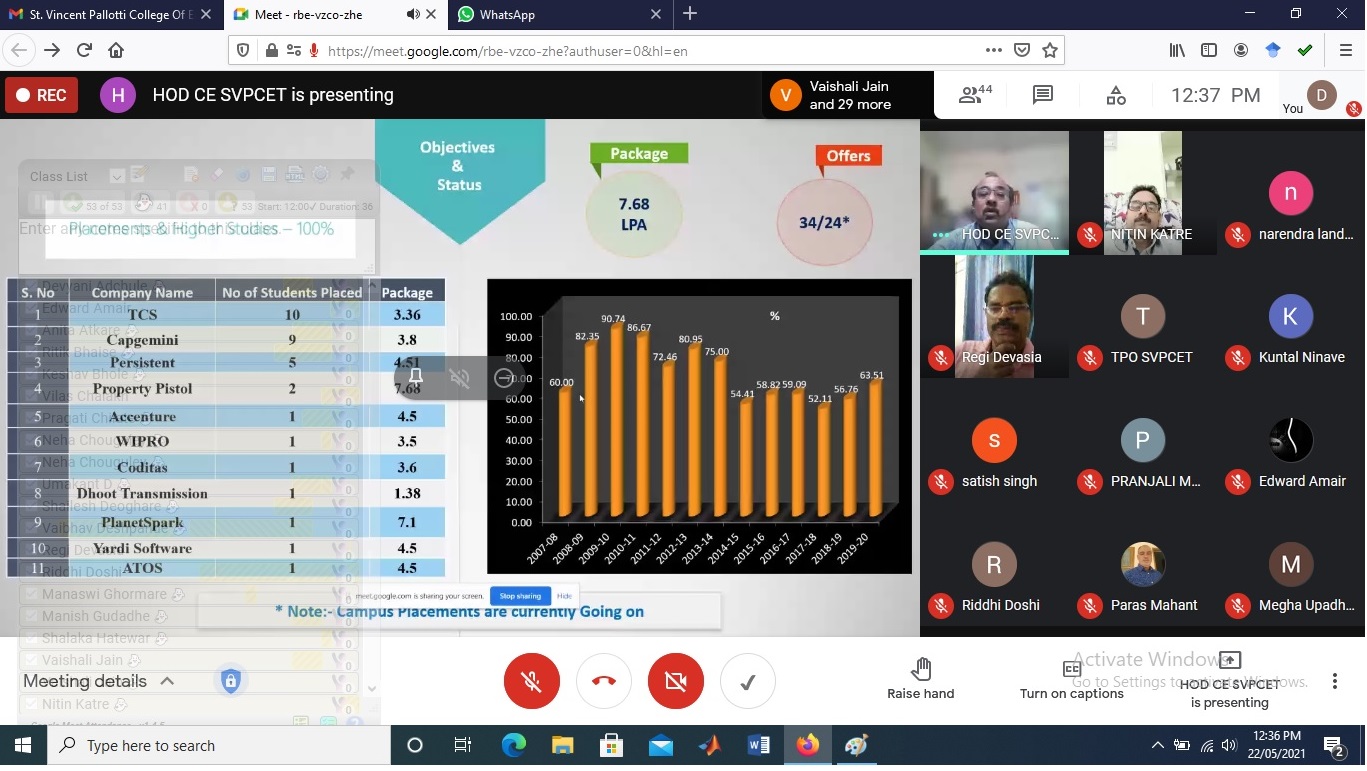Viewport: 1367px width, 771px height.
Task: Click the Kuntal Ninave participant tile
Action: click(x=1291, y=316)
